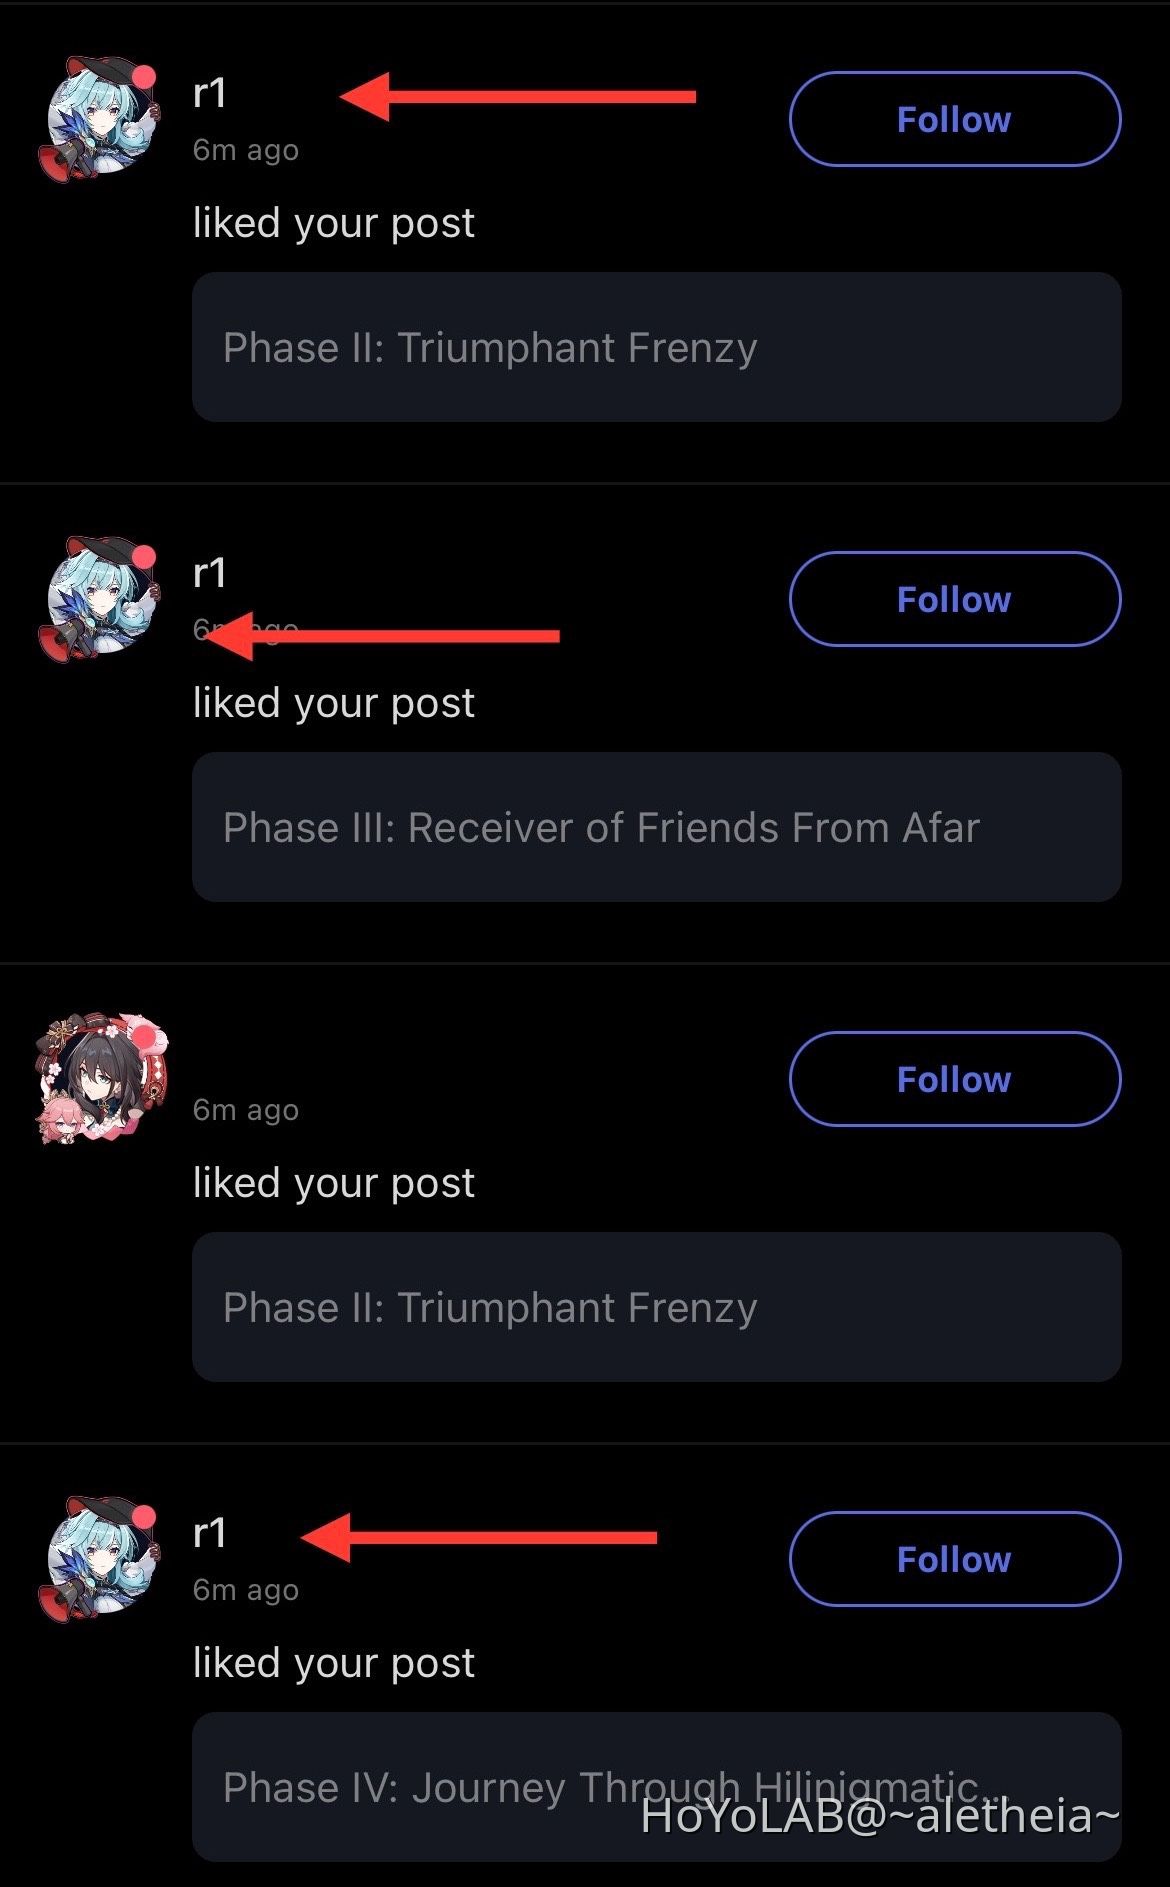
Task: Open the Phase III: Receiver of Friends From Afar post
Action: coord(656,827)
